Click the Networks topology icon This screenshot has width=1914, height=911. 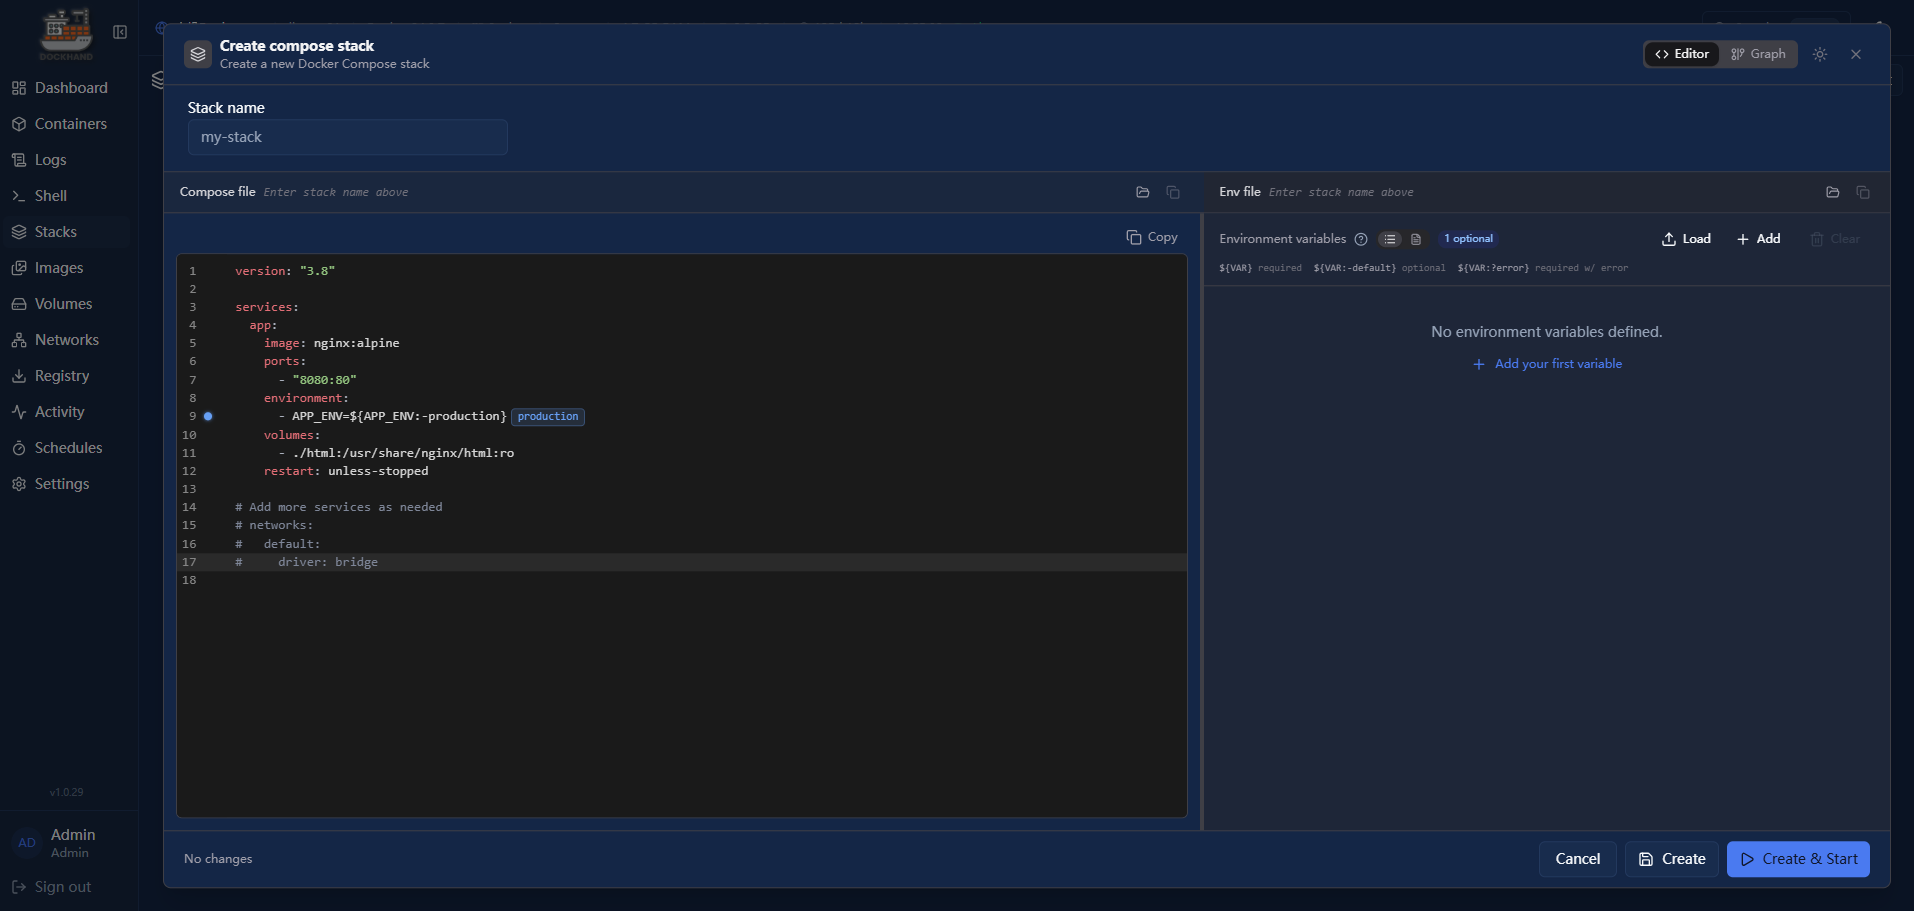19,340
